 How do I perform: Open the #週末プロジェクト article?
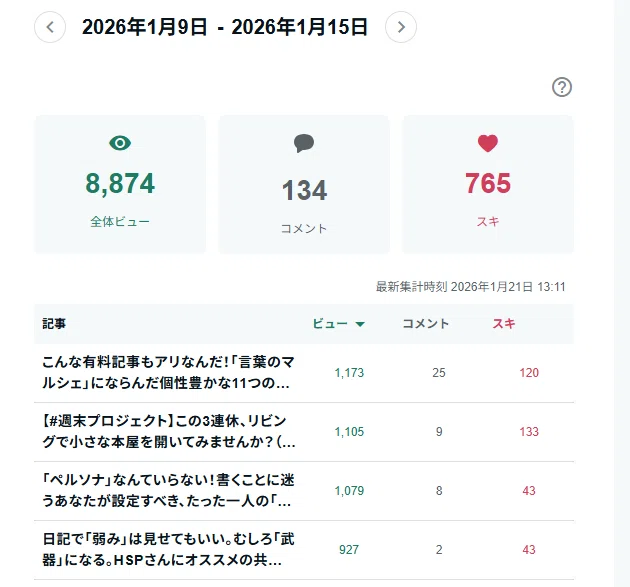pos(169,432)
